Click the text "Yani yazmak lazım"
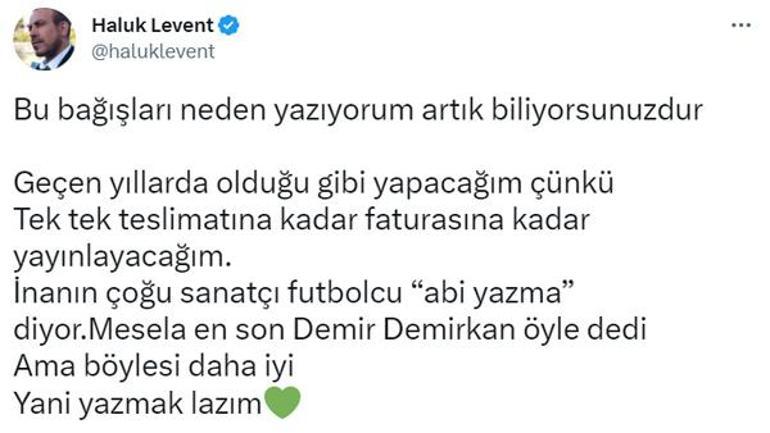Screen dimensions: 770x433 coord(138,404)
